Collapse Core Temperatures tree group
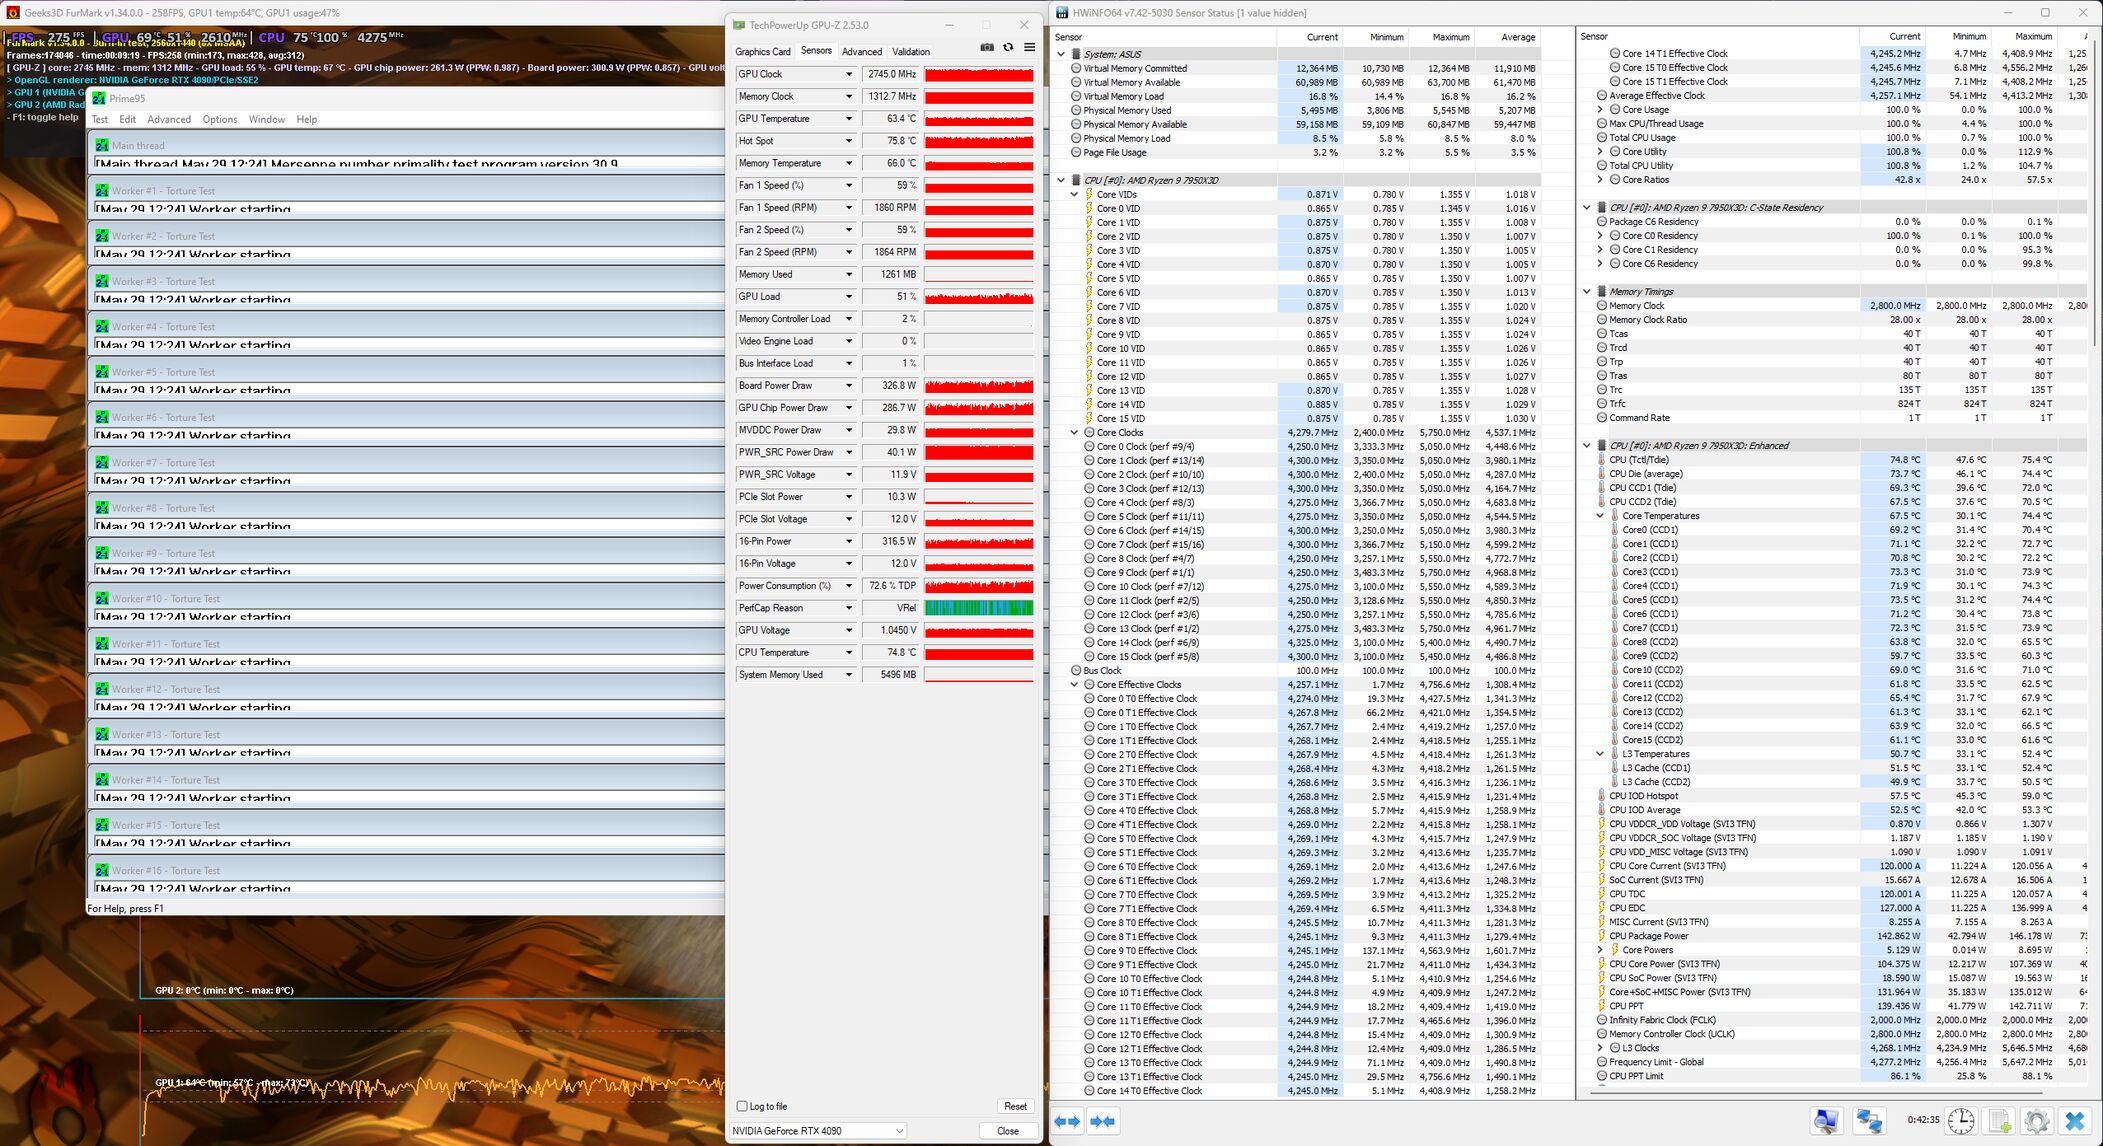The width and height of the screenshot is (2103, 1146). pyautogui.click(x=1600, y=516)
